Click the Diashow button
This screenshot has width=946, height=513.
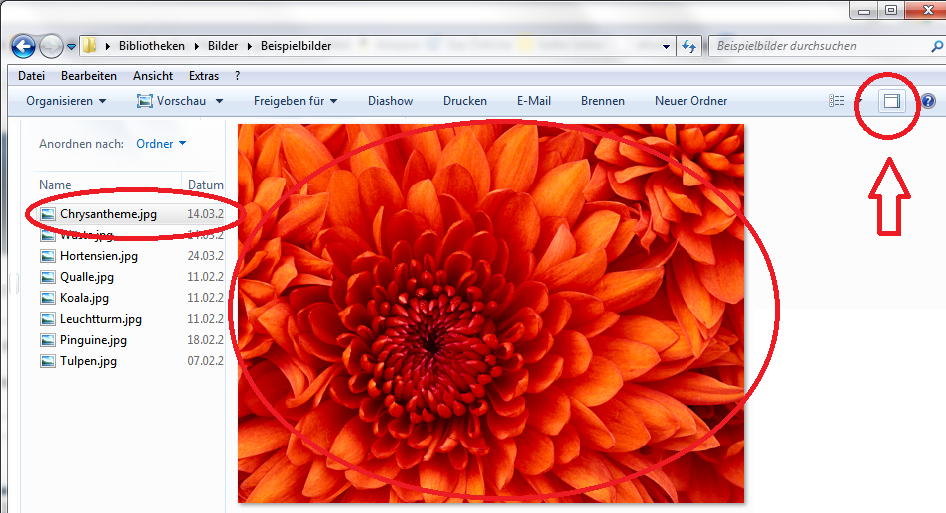tap(390, 101)
